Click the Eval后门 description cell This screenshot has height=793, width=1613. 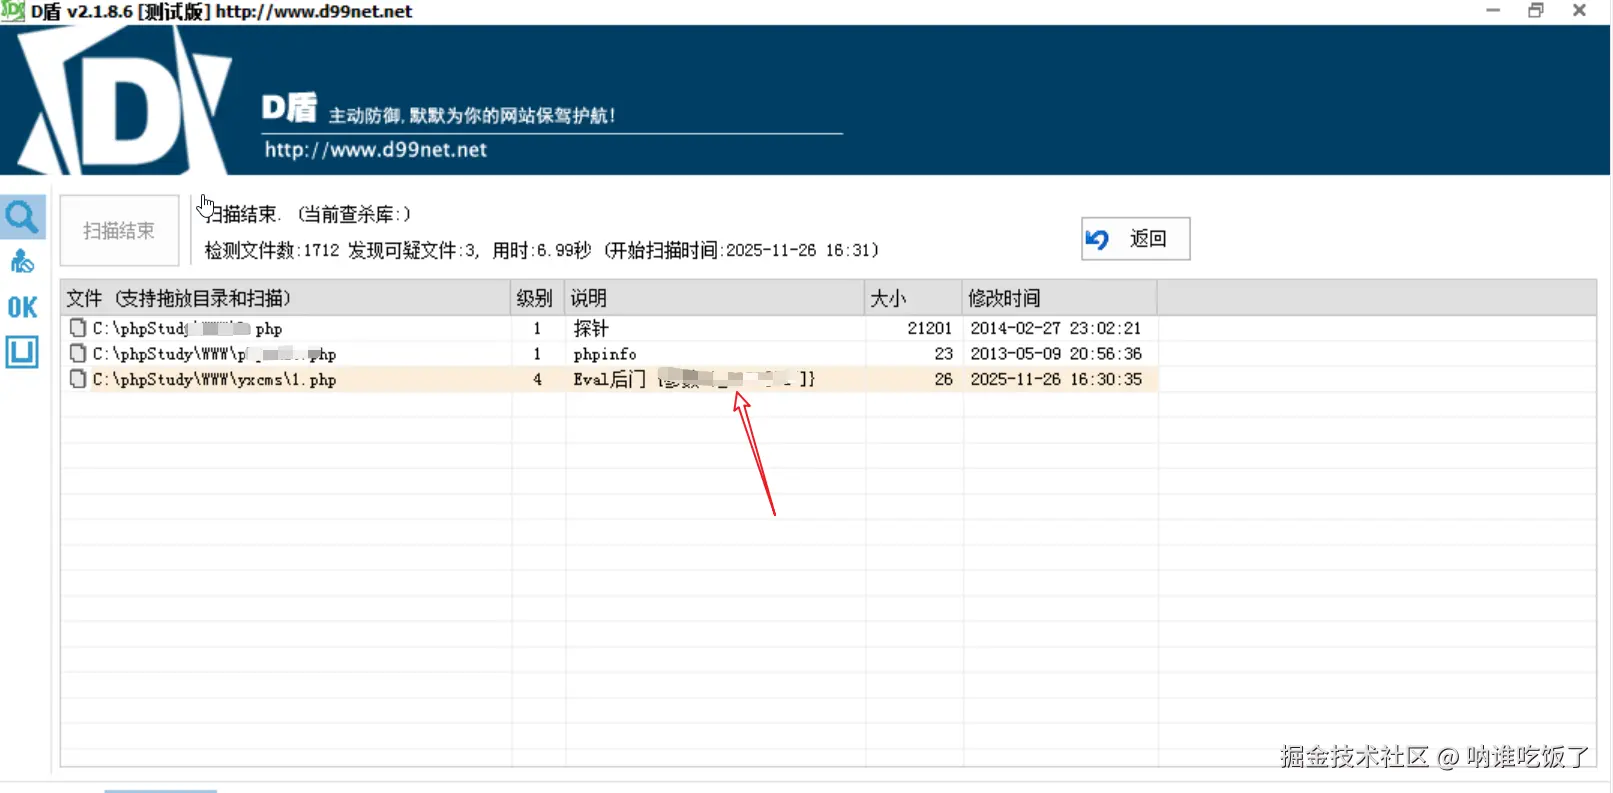694,379
